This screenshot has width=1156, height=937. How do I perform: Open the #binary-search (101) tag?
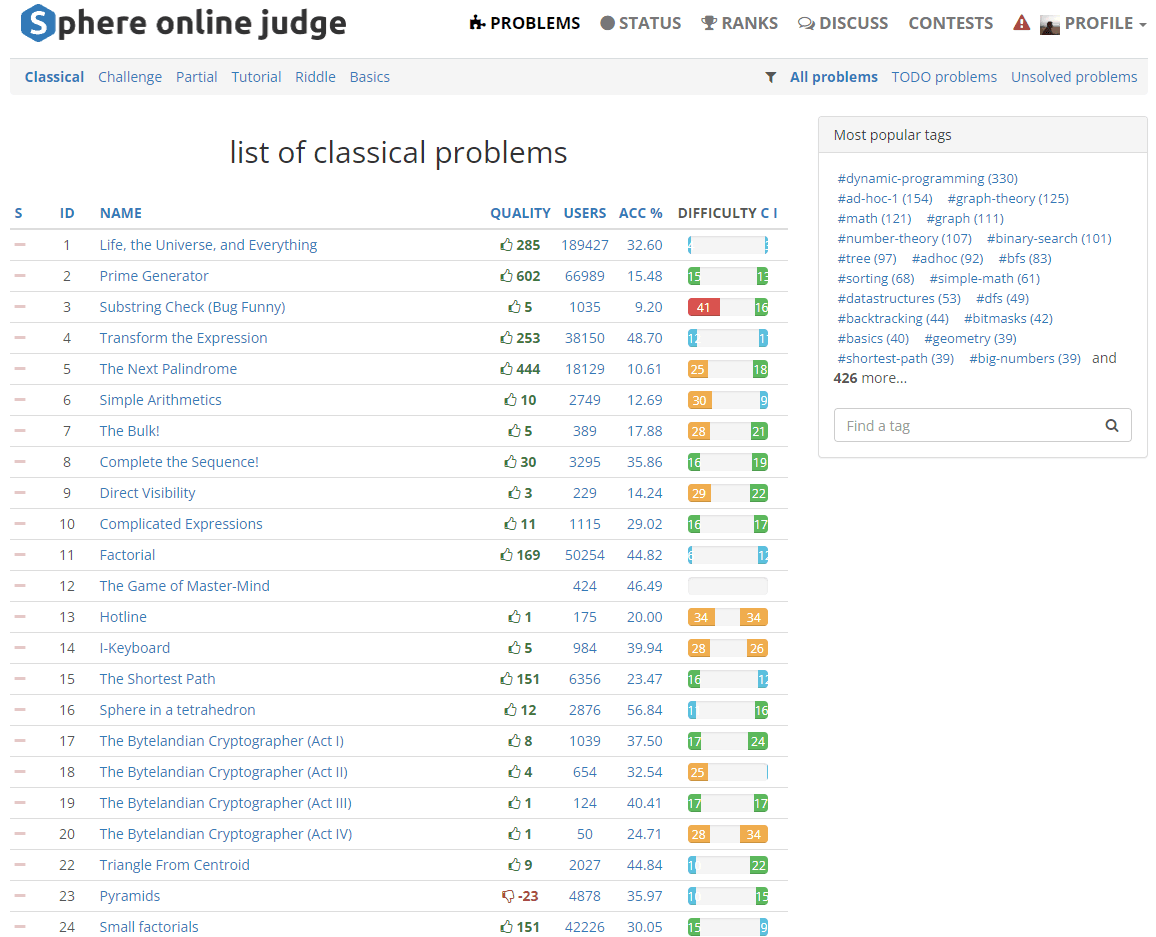pos(1049,238)
